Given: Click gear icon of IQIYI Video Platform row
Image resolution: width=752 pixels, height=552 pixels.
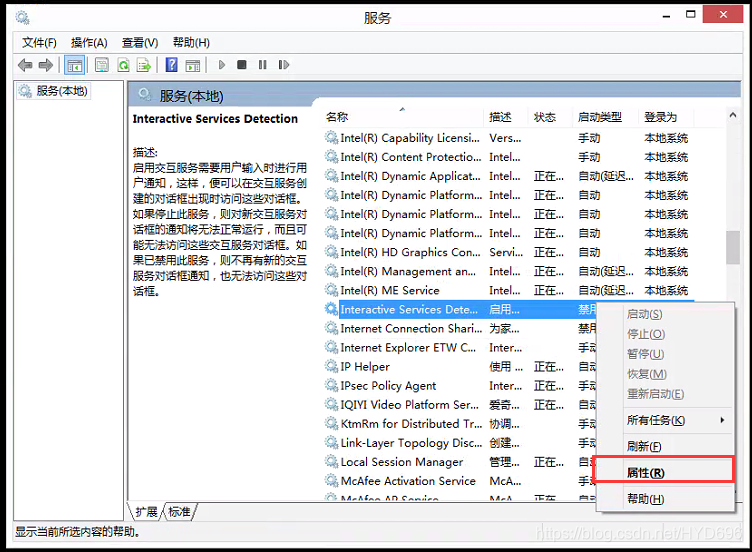Looking at the screenshot, I should (331, 404).
